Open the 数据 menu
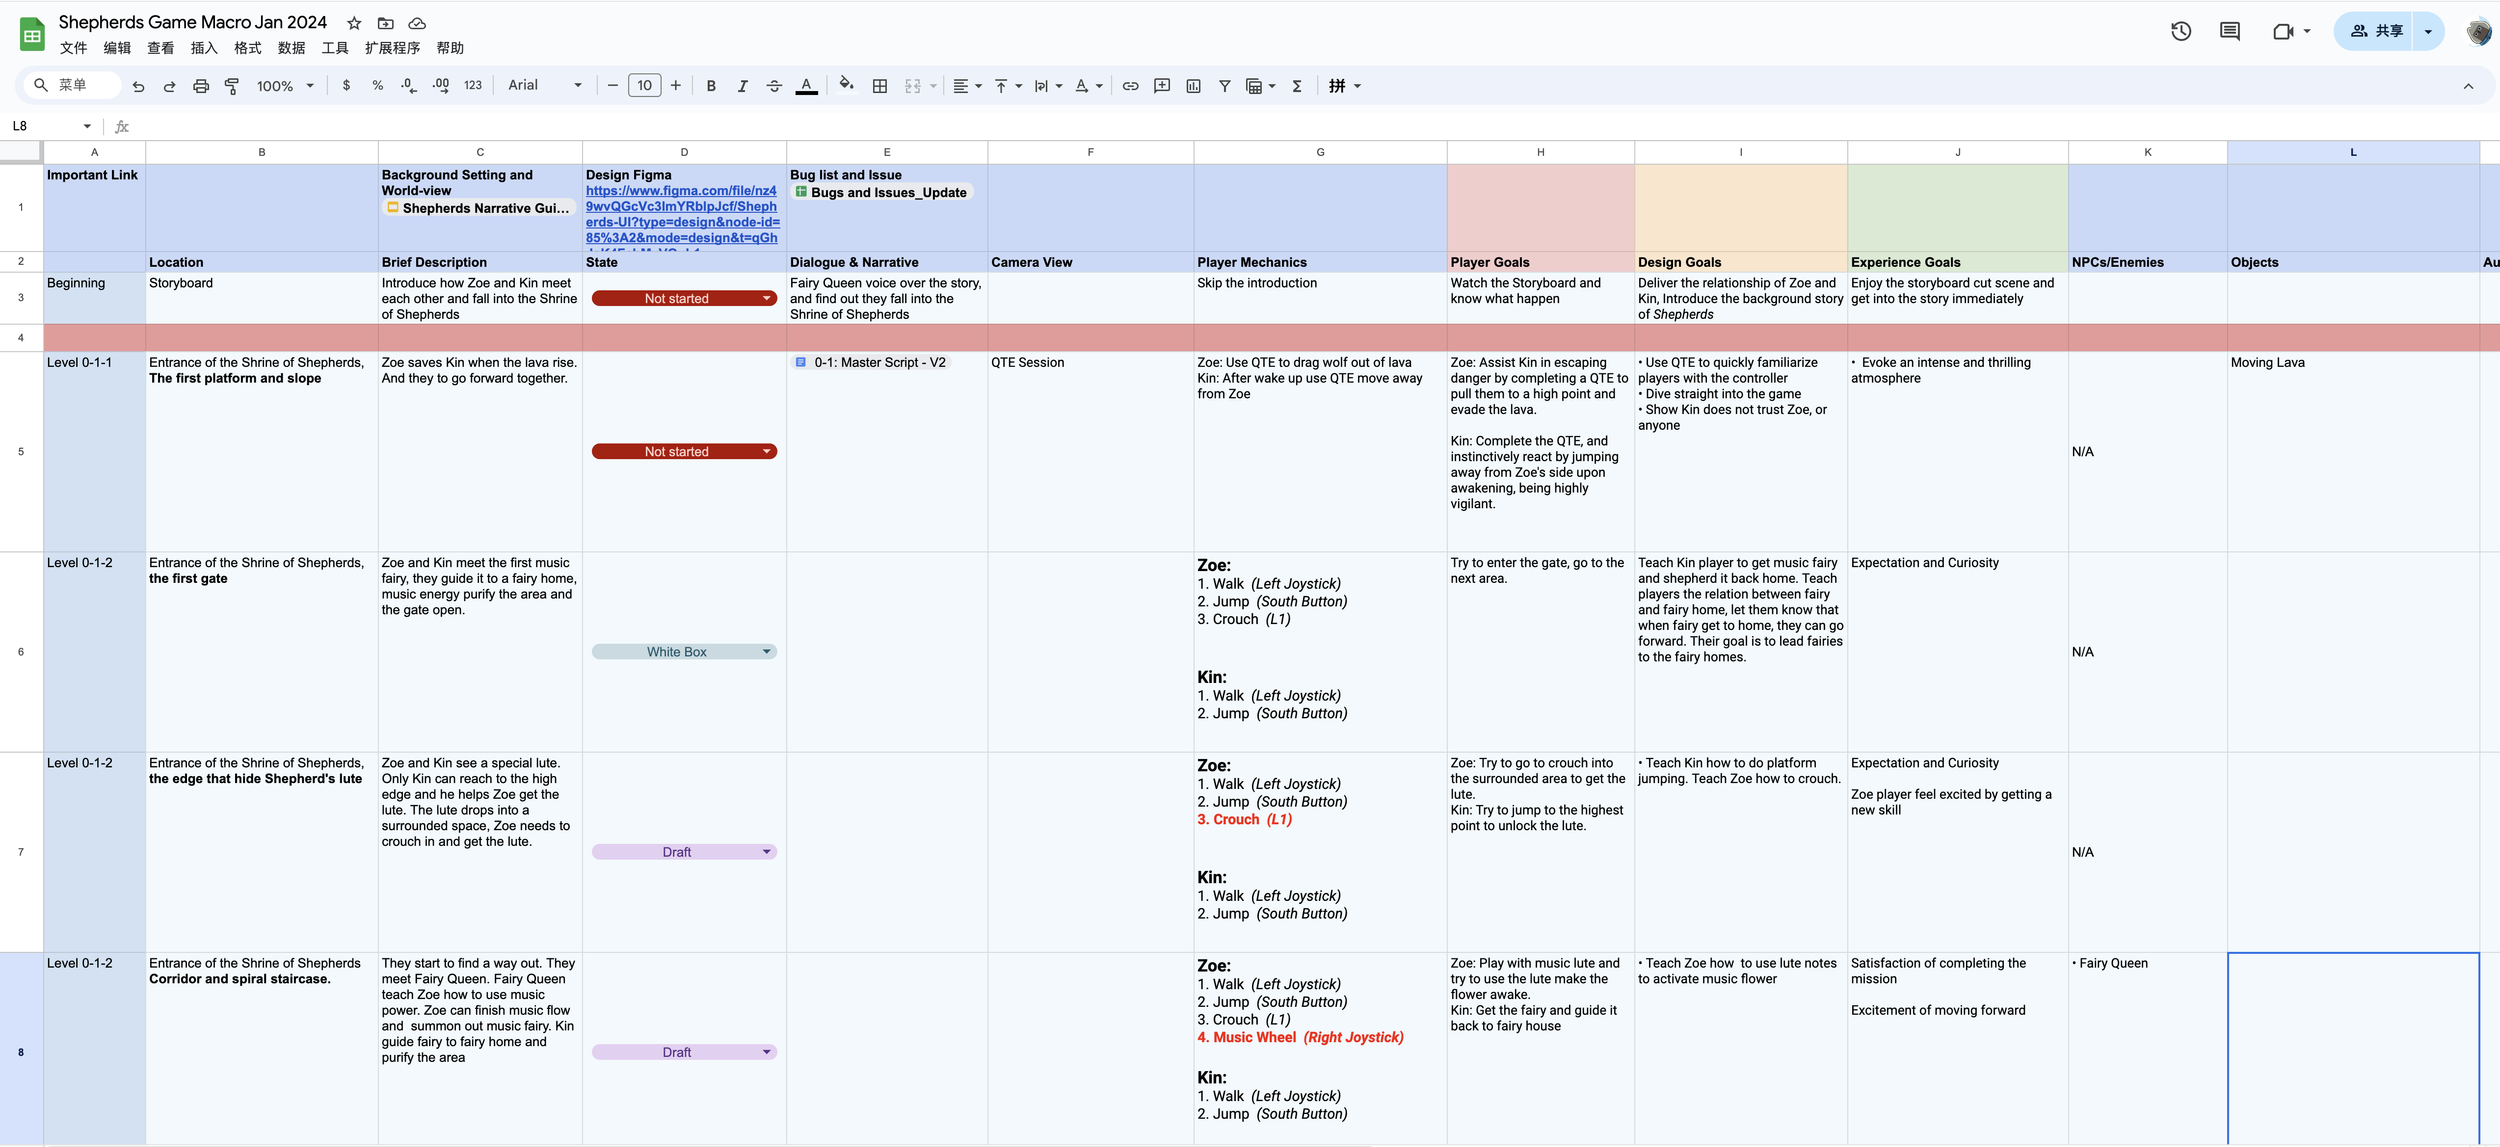This screenshot has width=2500, height=1147. (291, 48)
